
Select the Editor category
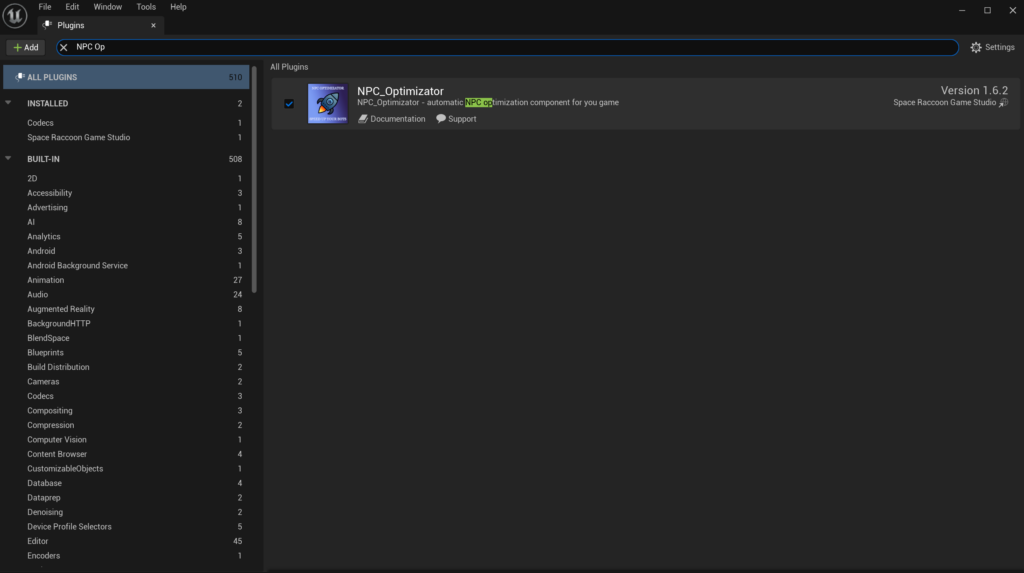pyautogui.click(x=126, y=541)
